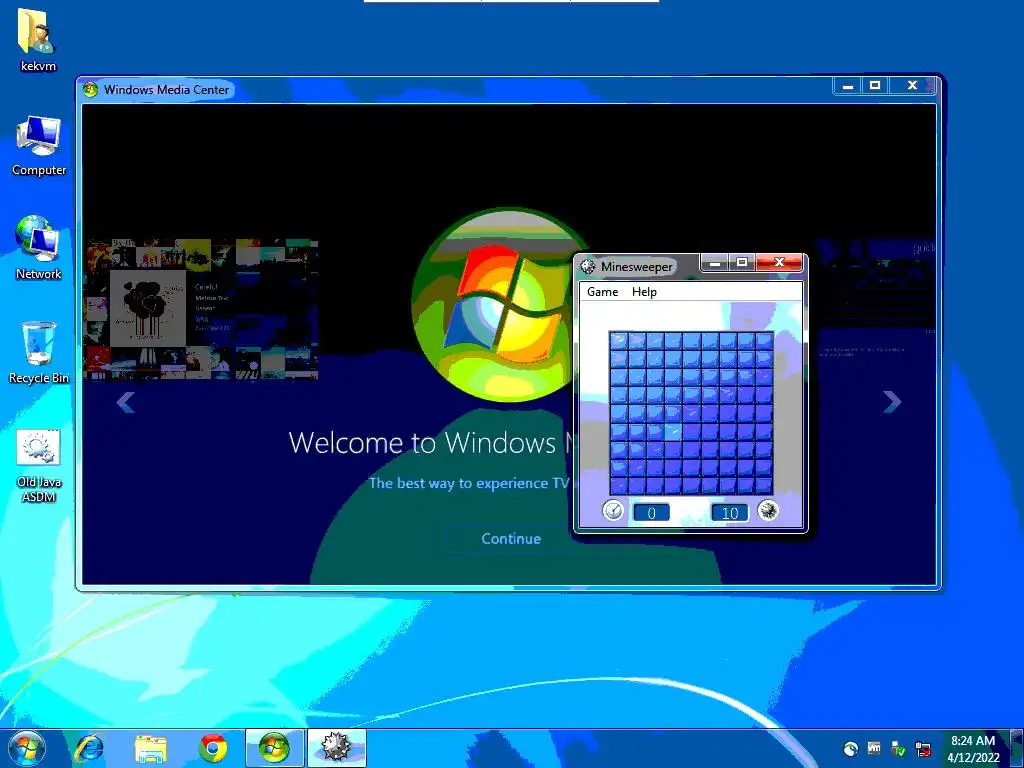This screenshot has height=768, width=1024.
Task: Click the Show desktop button
Action: click(x=1016, y=749)
